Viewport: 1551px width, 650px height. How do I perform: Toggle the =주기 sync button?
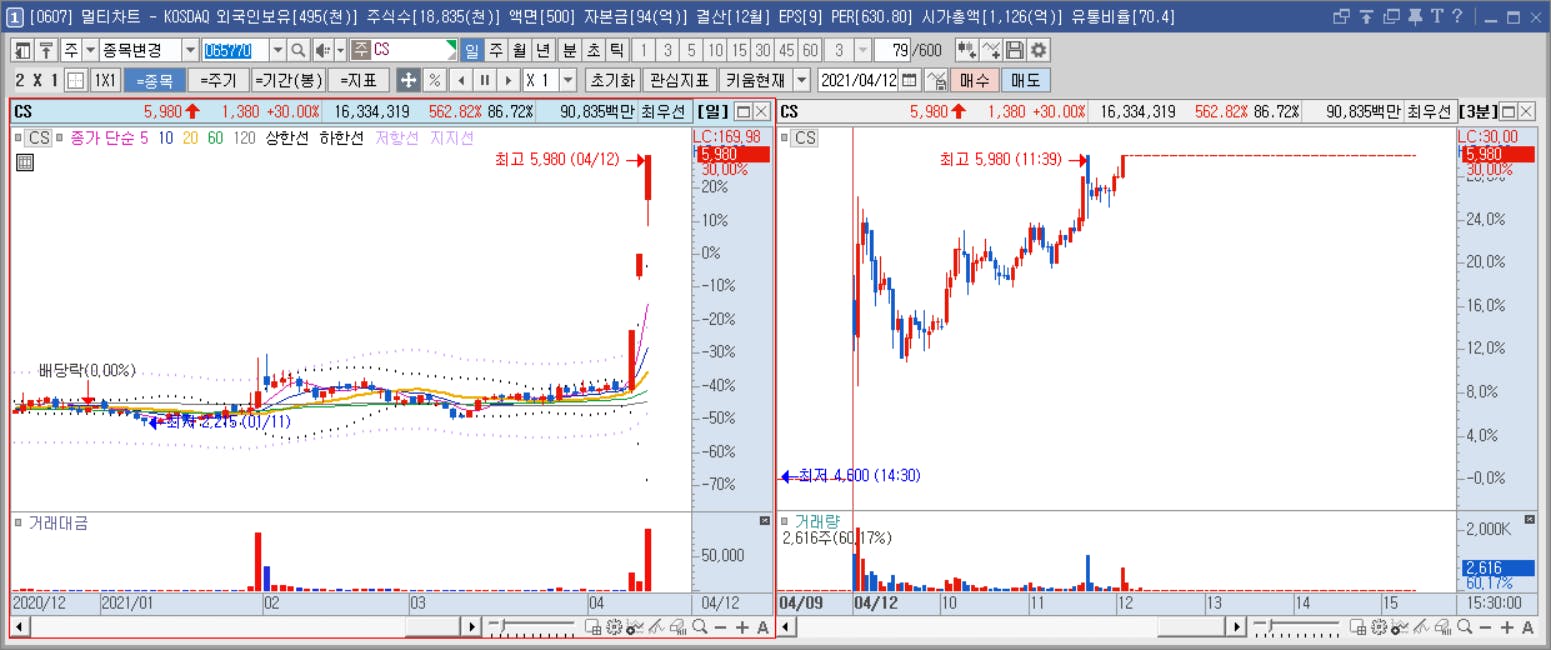coord(217,80)
